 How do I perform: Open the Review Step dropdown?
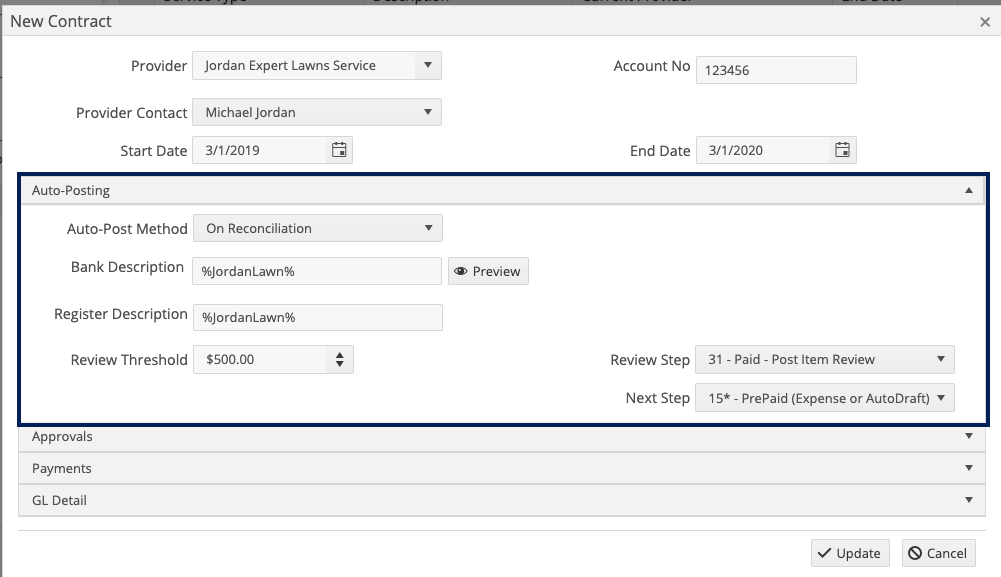coord(941,359)
